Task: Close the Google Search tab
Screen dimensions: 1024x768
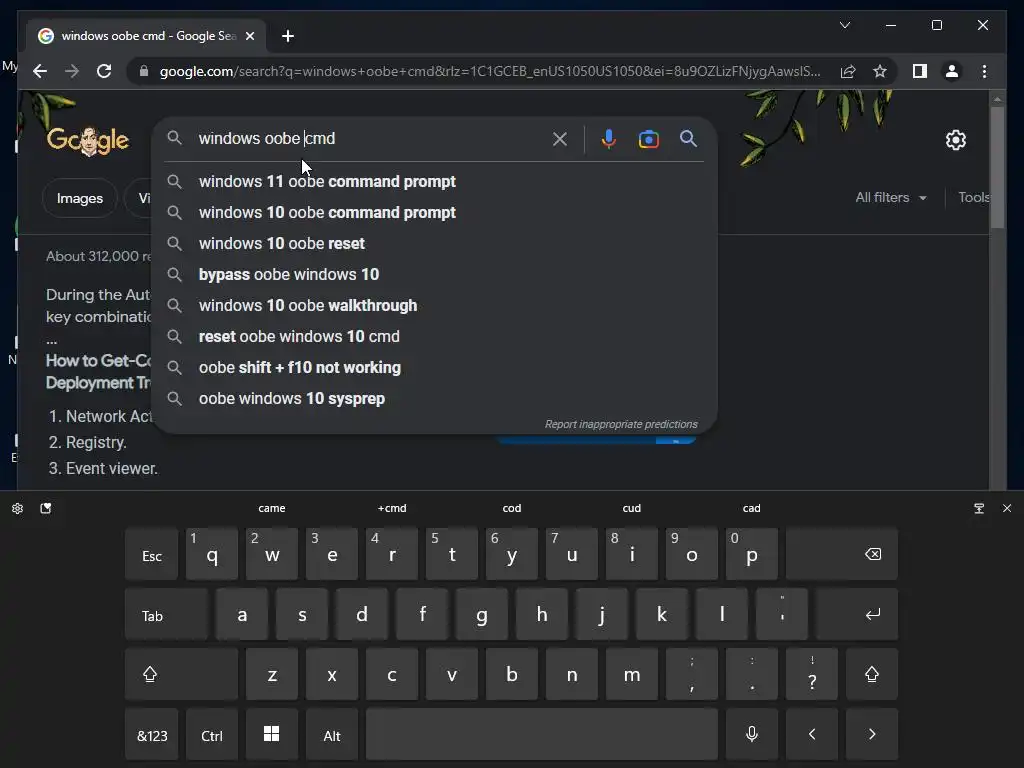Action: pyautogui.click(x=249, y=36)
